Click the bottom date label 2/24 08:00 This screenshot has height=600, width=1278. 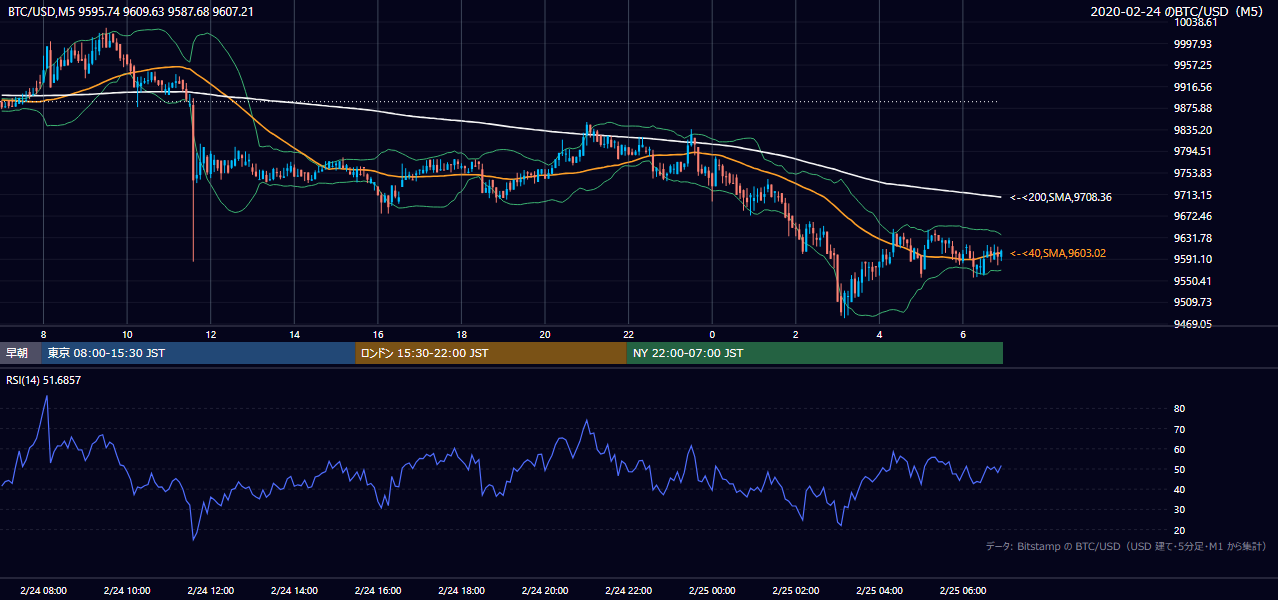(x=43, y=591)
